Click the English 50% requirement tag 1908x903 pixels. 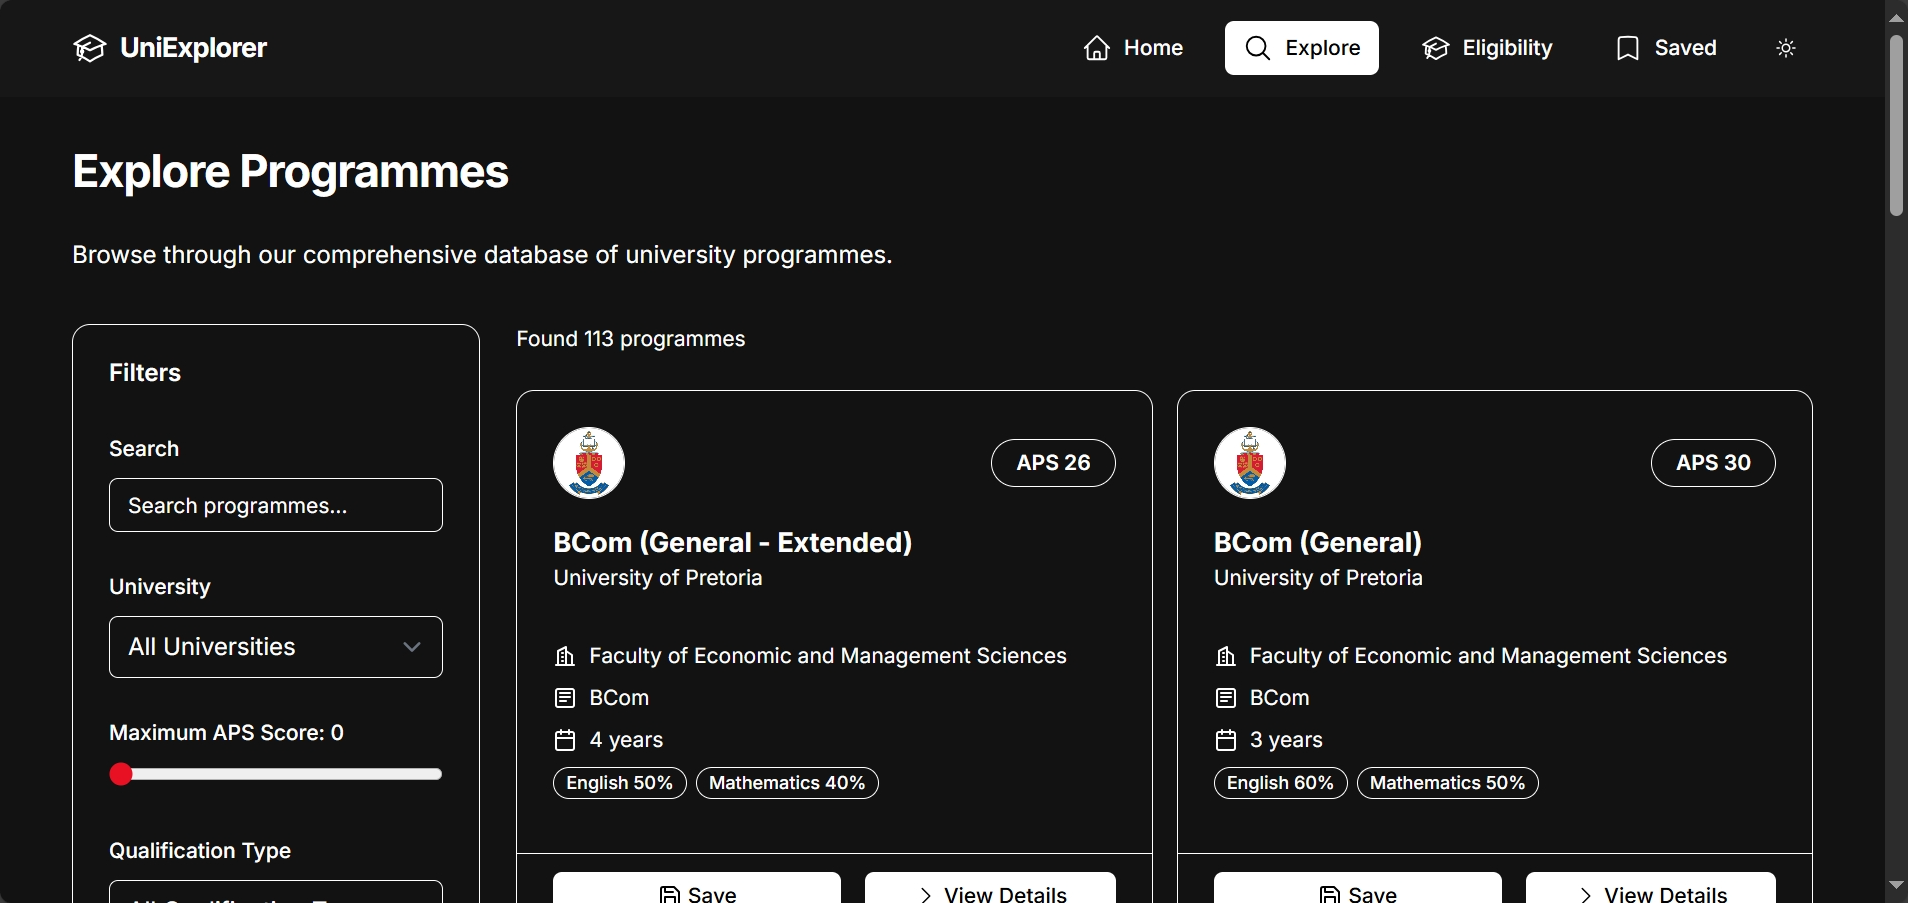pos(620,783)
